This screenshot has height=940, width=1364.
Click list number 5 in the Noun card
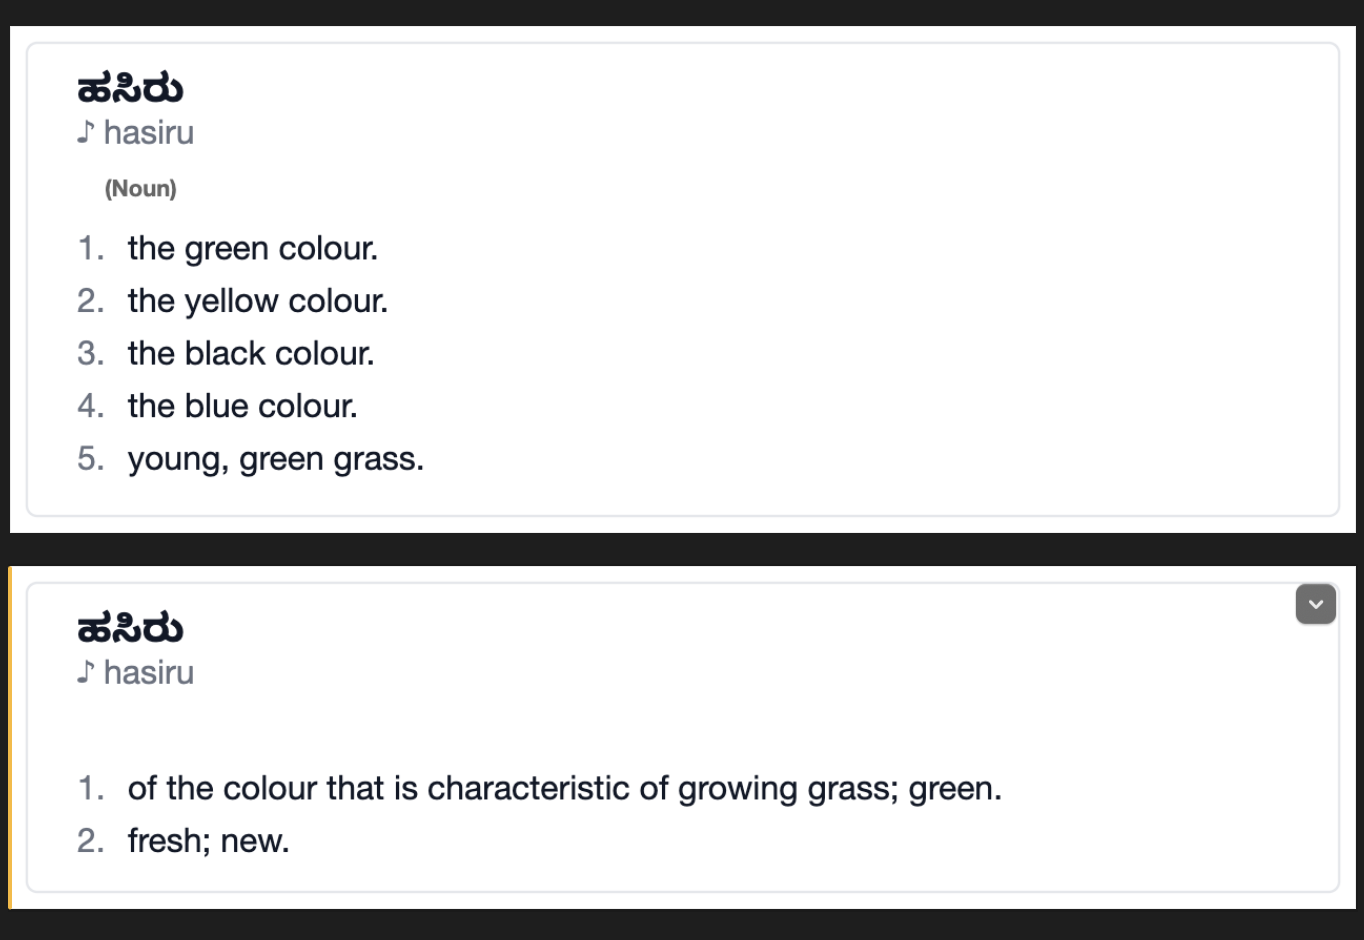coord(90,459)
